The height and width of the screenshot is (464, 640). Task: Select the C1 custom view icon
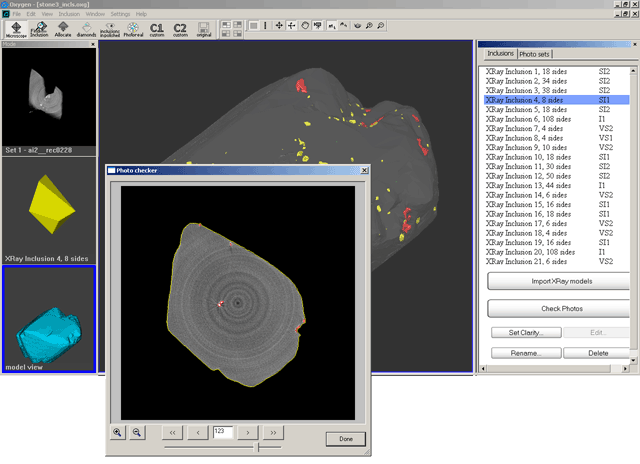[157, 28]
